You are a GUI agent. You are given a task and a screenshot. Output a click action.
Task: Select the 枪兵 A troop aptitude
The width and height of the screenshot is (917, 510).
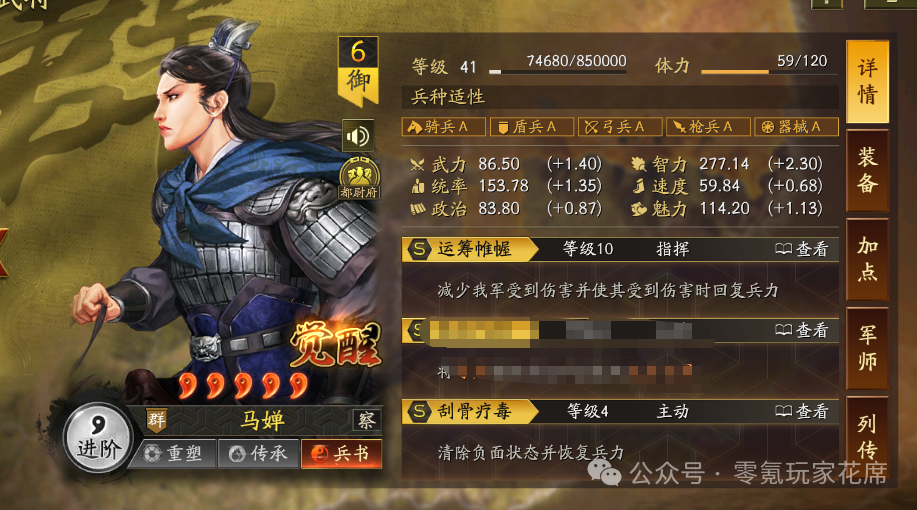click(x=708, y=127)
